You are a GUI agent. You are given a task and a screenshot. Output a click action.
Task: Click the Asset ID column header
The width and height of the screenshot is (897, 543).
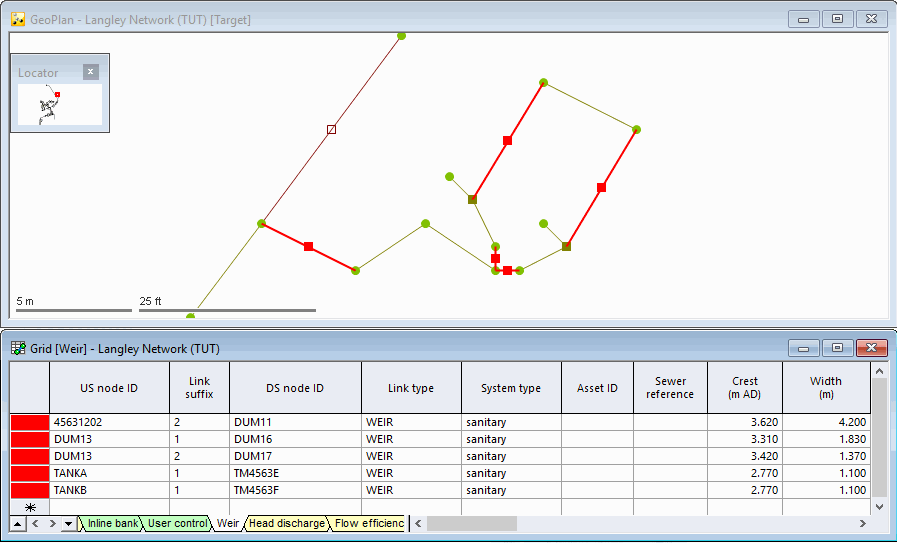[597, 388]
